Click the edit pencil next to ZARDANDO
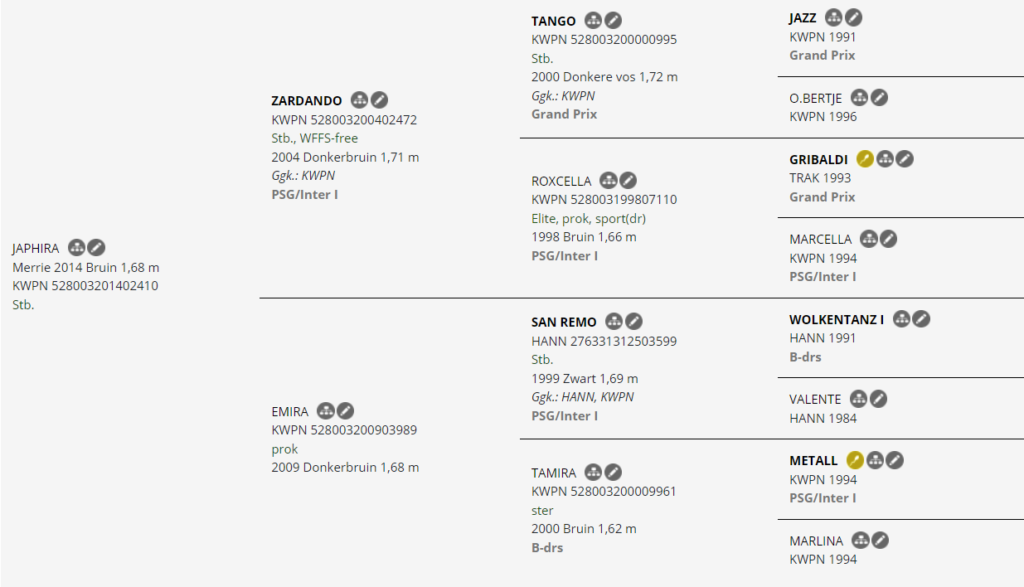The width and height of the screenshot is (1024, 587). point(380,100)
